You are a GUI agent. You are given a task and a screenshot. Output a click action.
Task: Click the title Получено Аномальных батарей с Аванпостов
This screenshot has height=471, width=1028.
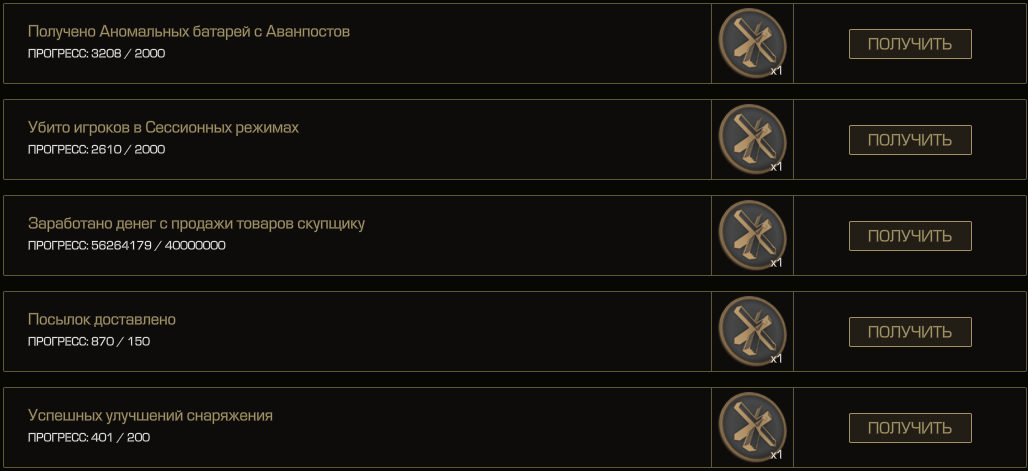pyautogui.click(x=189, y=31)
